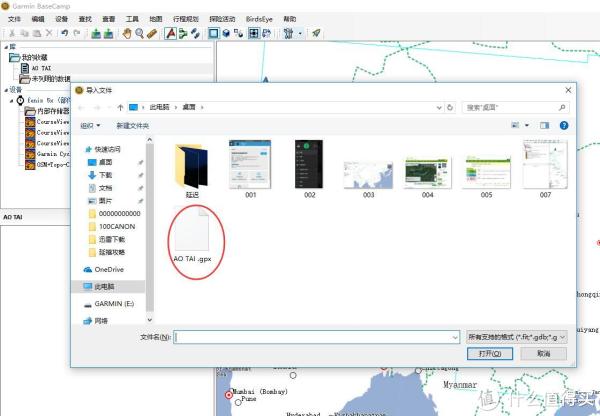Open the 编辑 menu

coord(38,19)
